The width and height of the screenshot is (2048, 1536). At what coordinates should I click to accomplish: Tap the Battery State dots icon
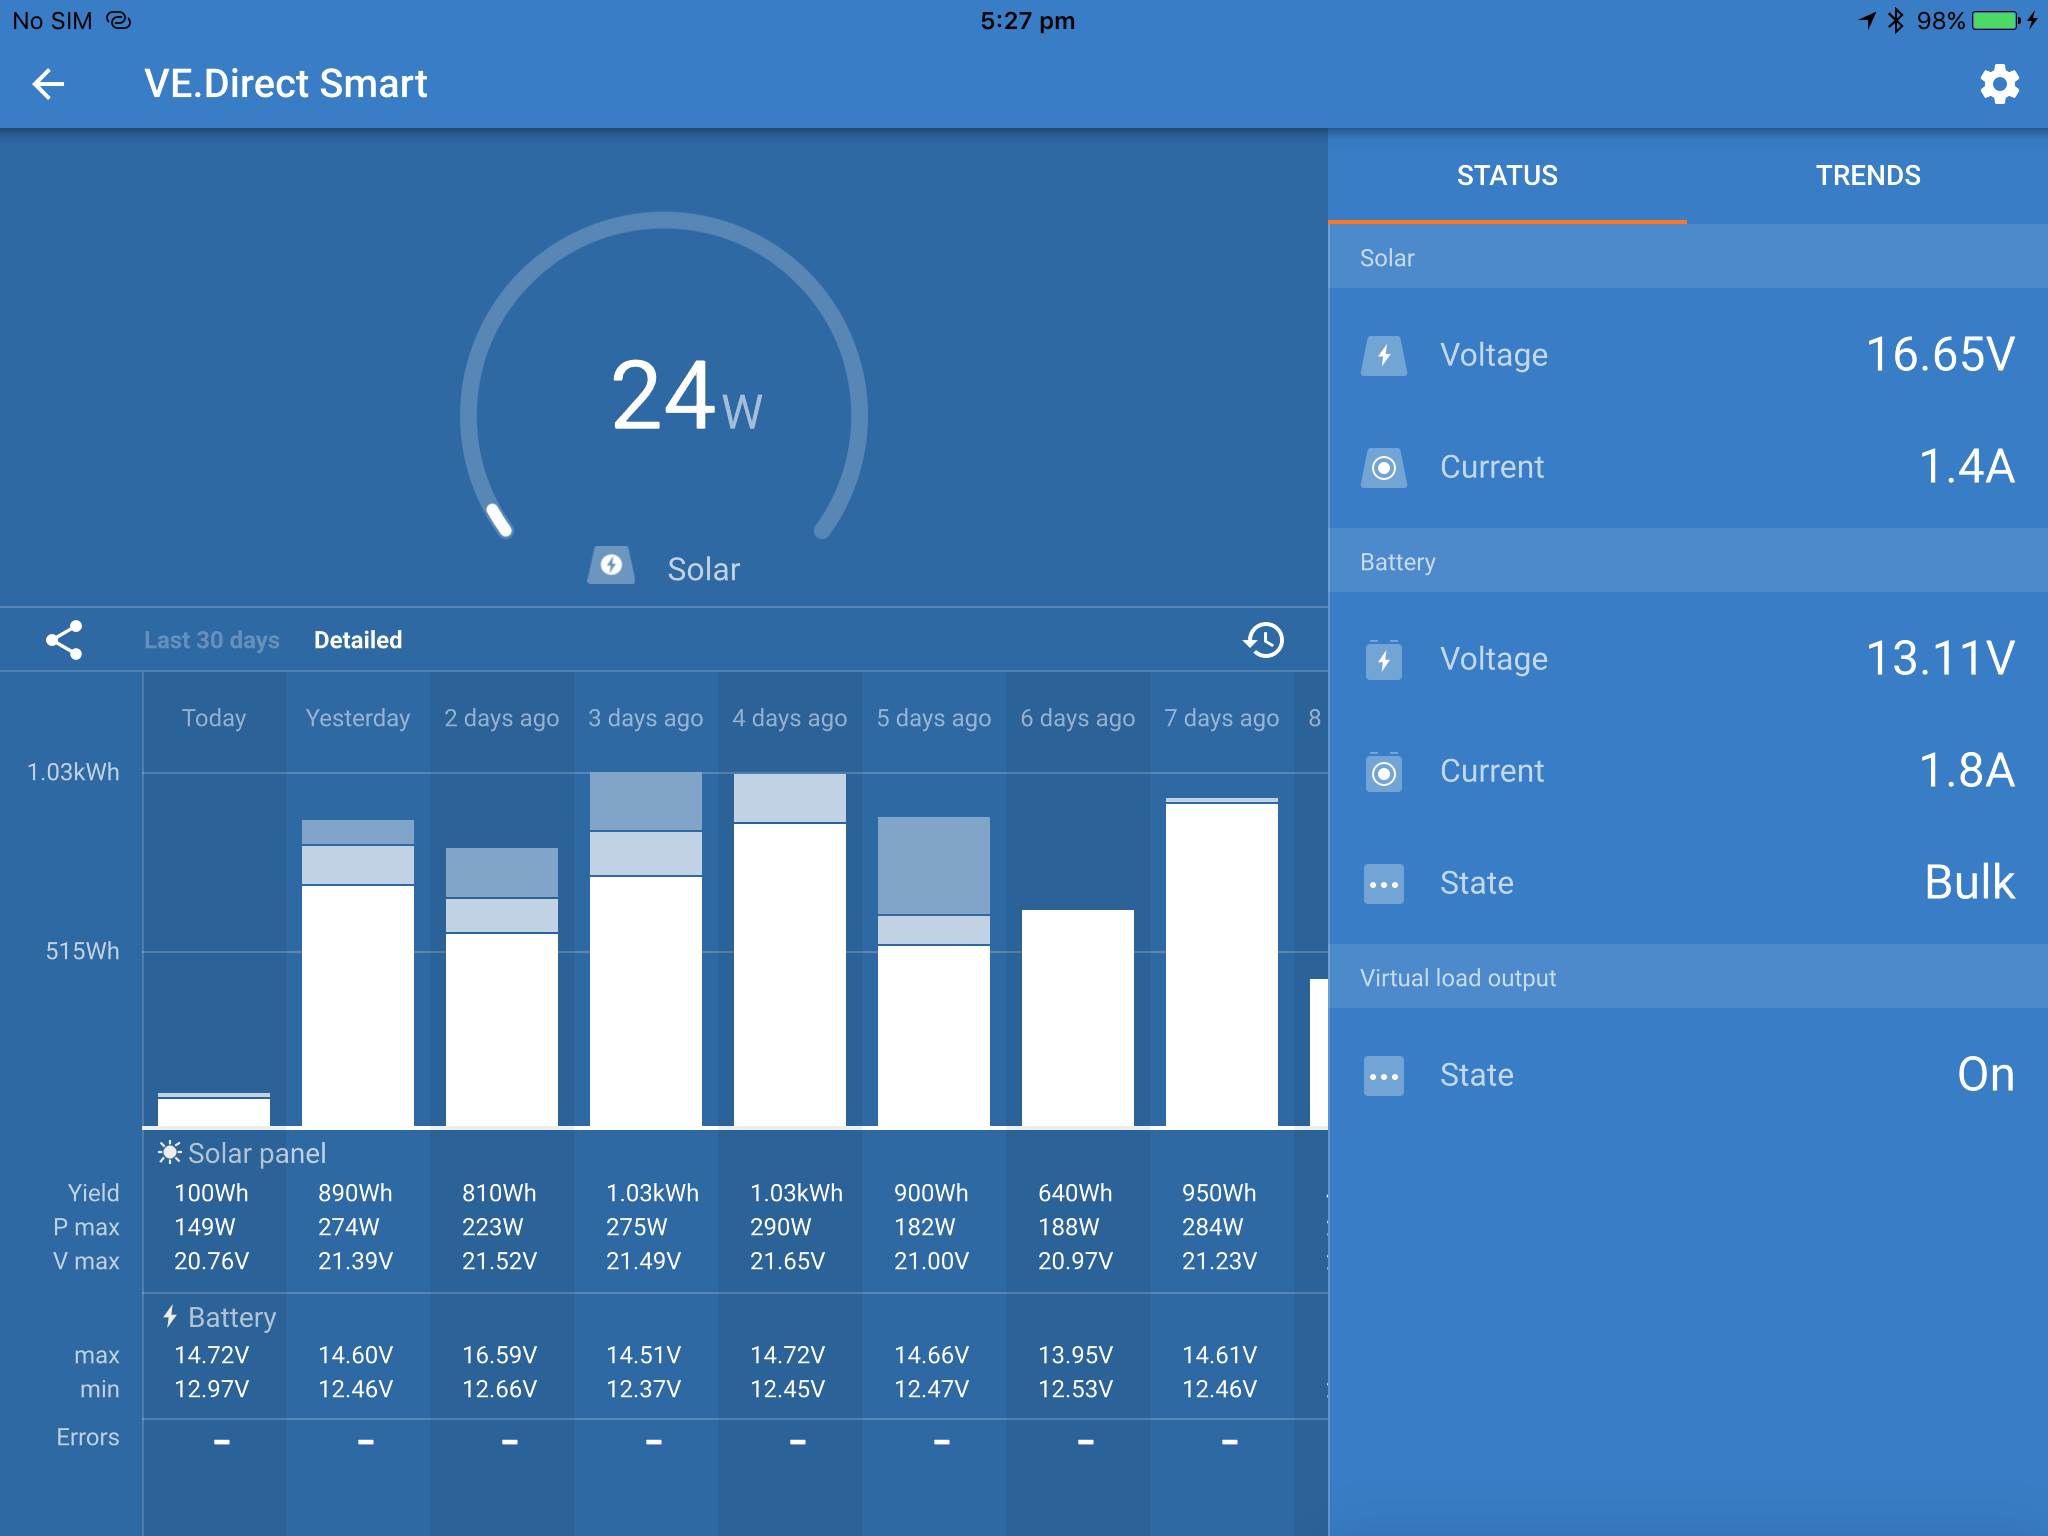pos(1384,884)
